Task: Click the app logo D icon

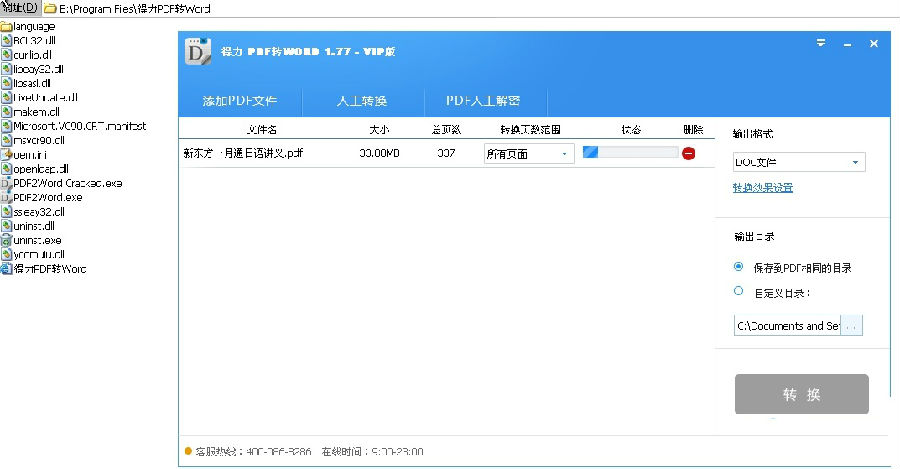Action: (x=197, y=51)
